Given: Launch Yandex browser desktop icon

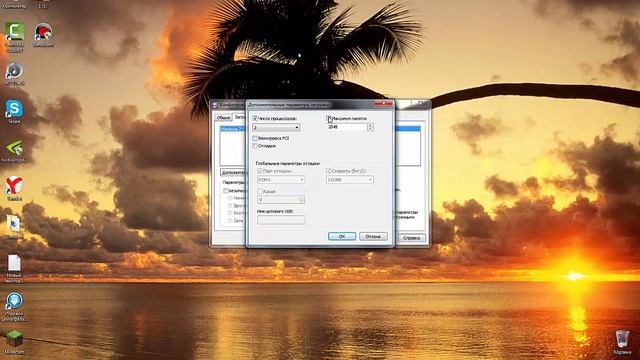Looking at the screenshot, I should click(14, 188).
